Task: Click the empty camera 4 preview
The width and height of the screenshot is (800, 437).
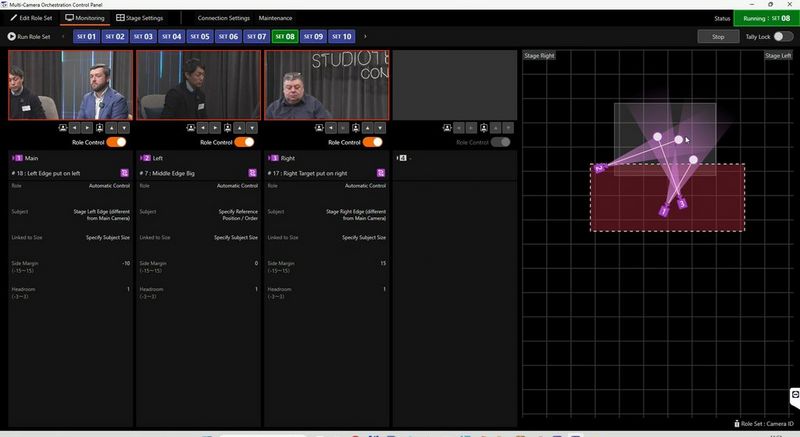Action: coord(455,85)
